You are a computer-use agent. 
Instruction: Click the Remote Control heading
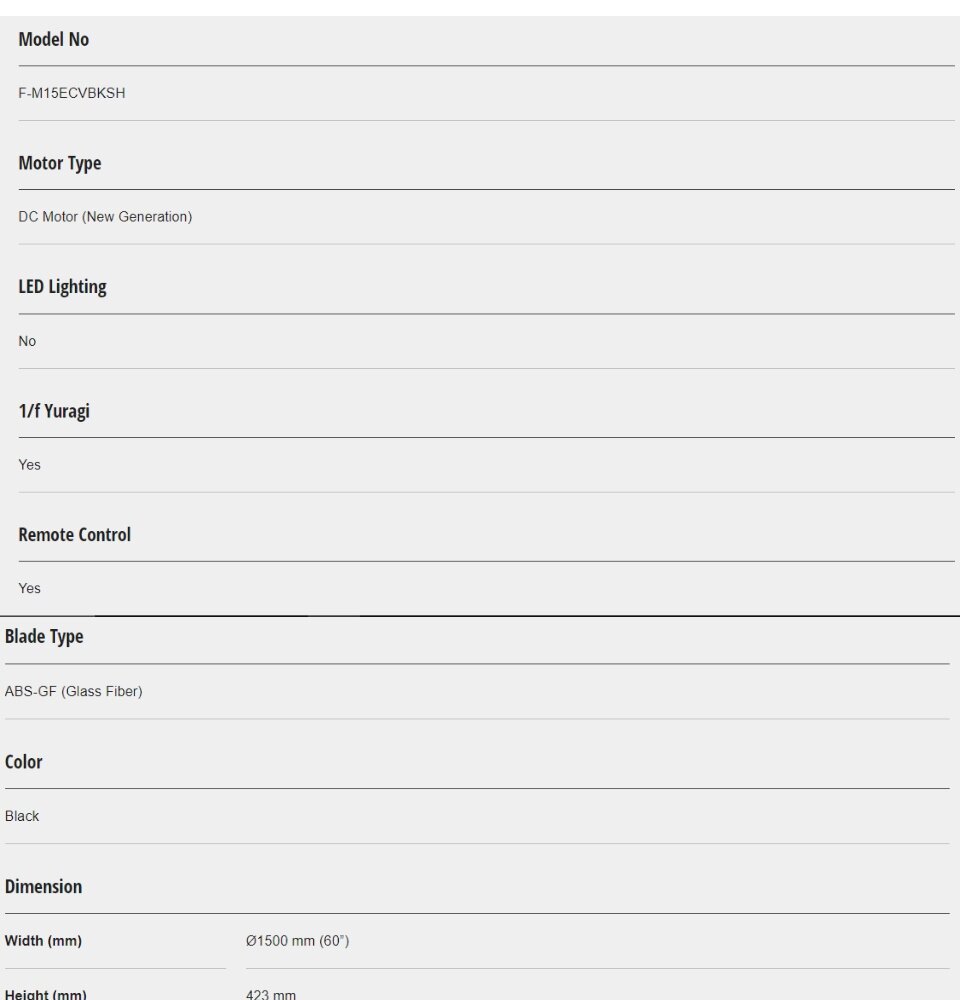coord(75,535)
